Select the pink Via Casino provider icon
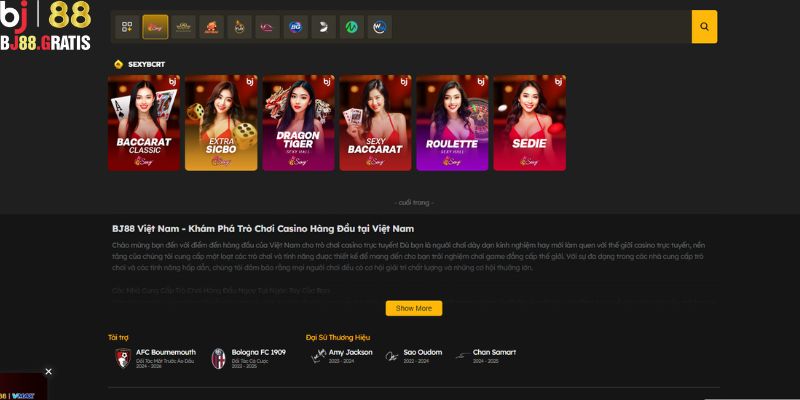This screenshot has height=400, width=800. tap(267, 27)
